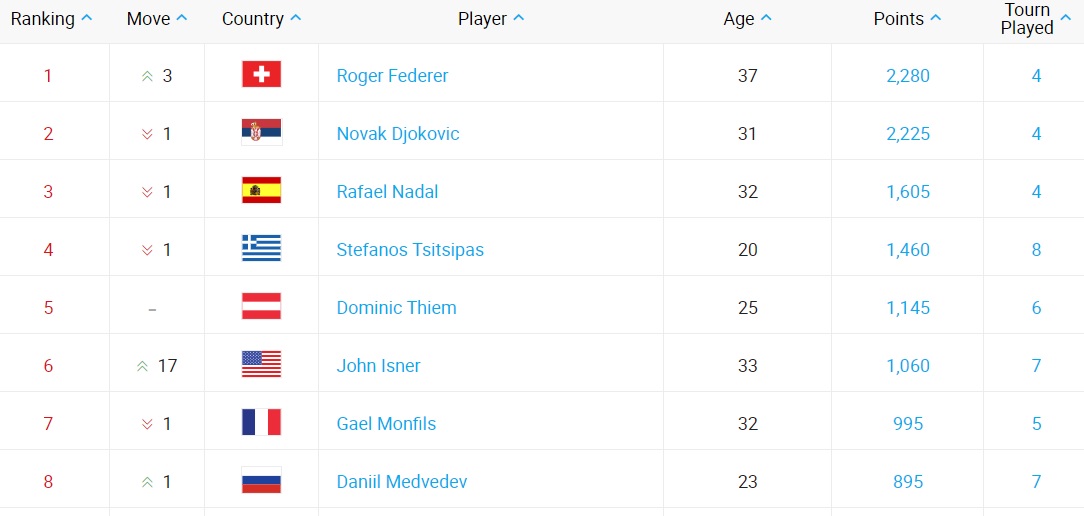Click John Isner's tournaments played count
The width and height of the screenshot is (1084, 516).
point(1037,366)
